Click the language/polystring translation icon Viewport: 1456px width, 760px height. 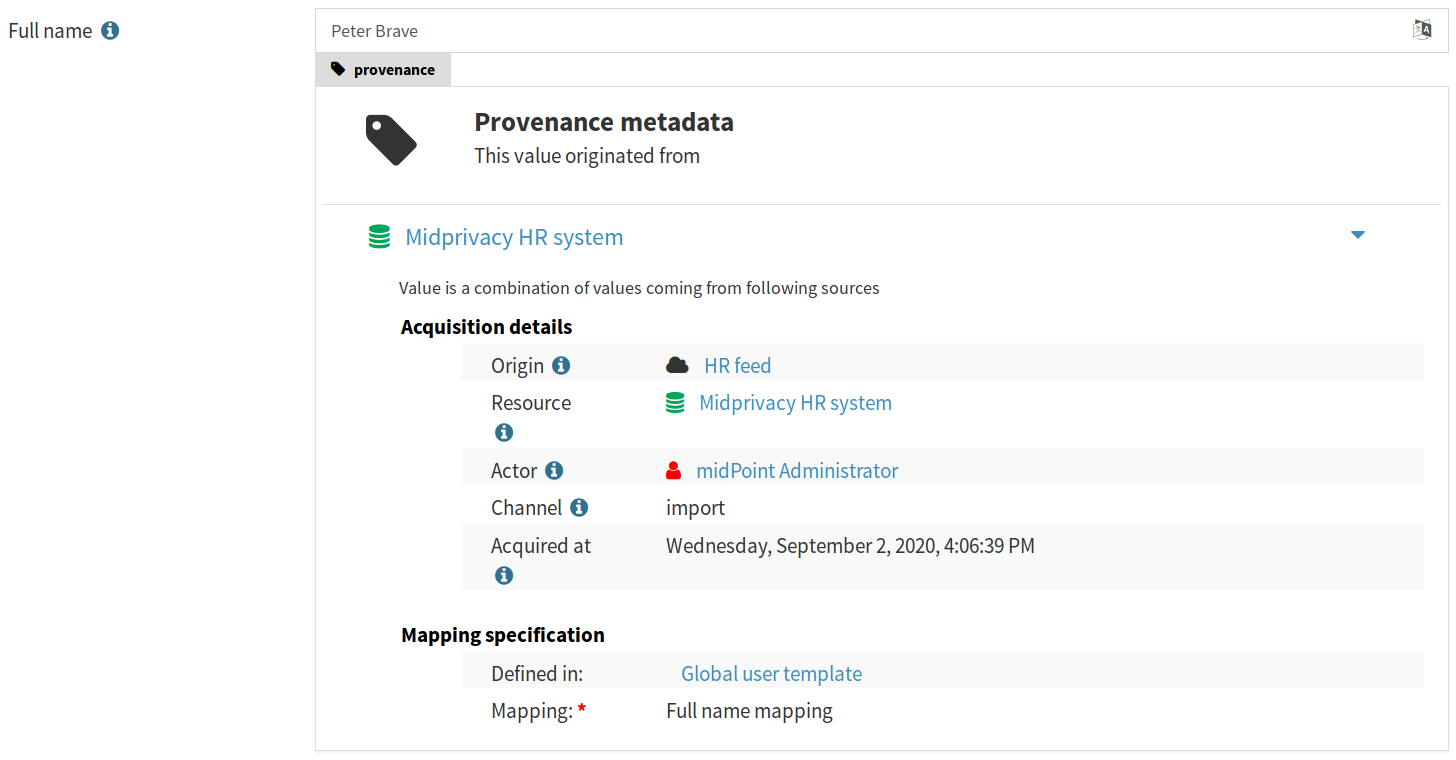pos(1421,29)
